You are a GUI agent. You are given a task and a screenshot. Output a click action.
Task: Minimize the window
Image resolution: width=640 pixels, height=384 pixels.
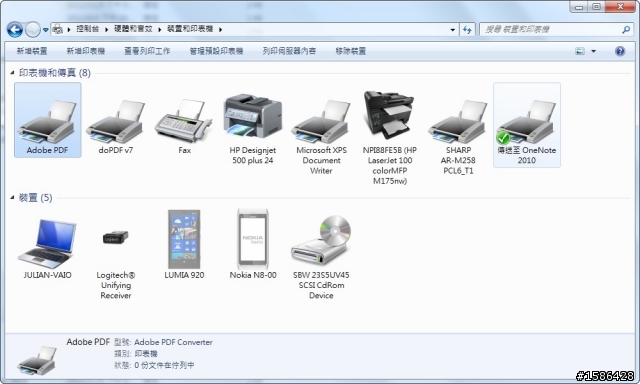point(579,7)
